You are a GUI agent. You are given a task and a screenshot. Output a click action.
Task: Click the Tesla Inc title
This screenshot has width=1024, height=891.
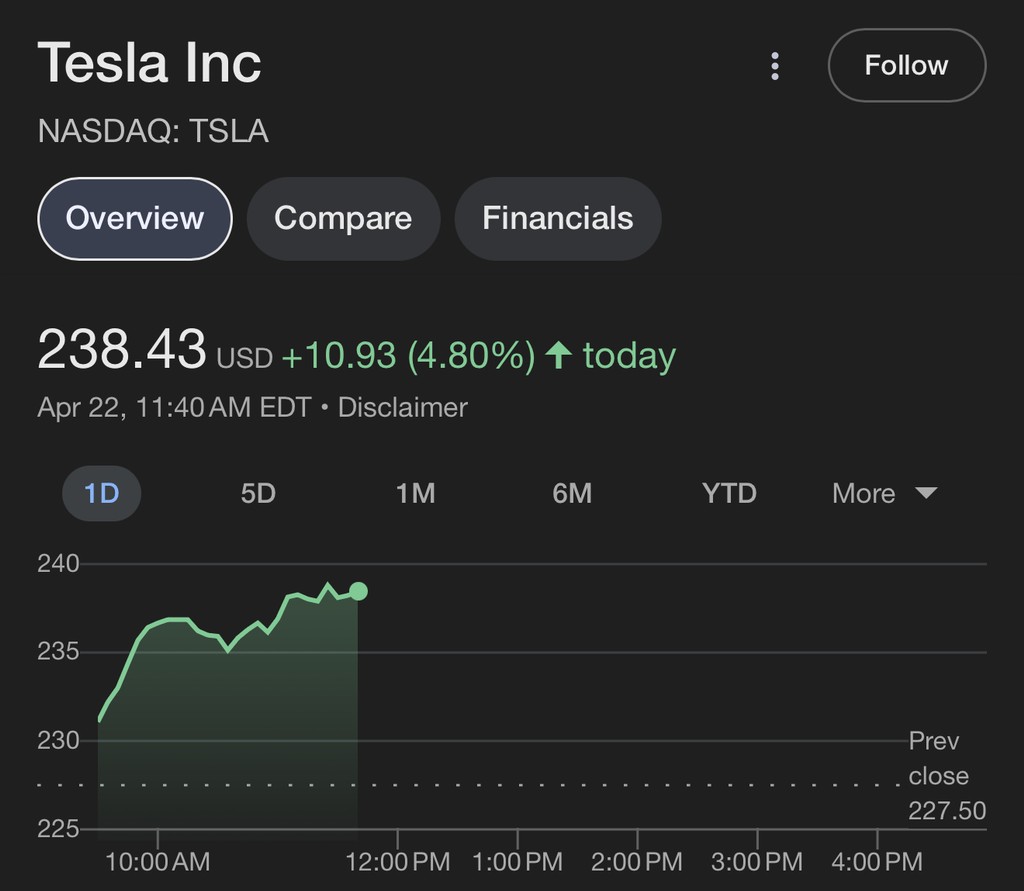150,62
